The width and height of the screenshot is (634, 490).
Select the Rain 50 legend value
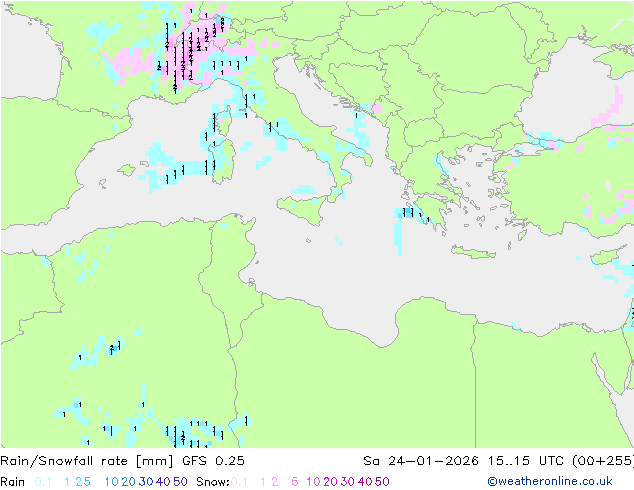coord(180,482)
